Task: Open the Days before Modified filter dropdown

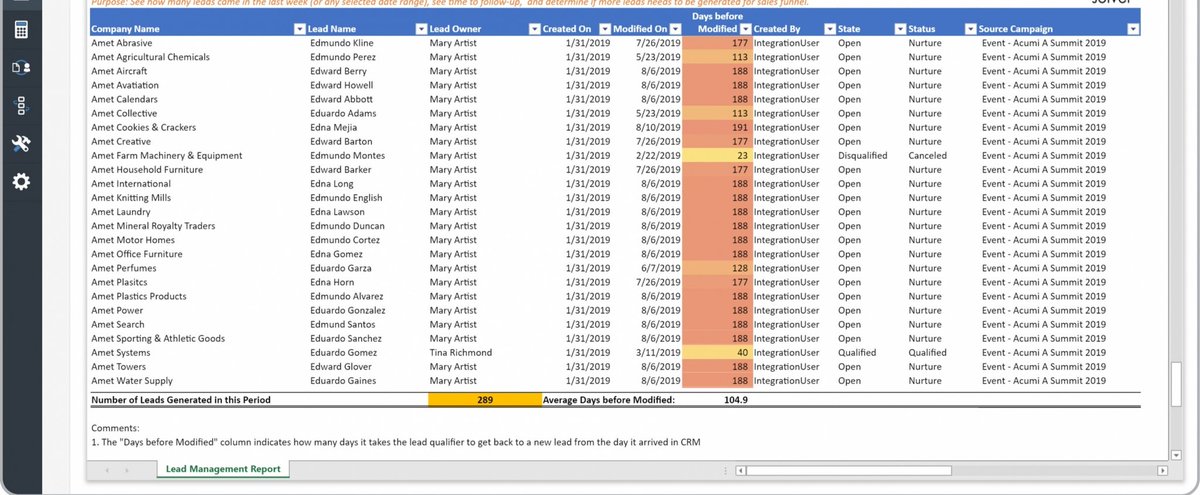Action: pyautogui.click(x=745, y=30)
